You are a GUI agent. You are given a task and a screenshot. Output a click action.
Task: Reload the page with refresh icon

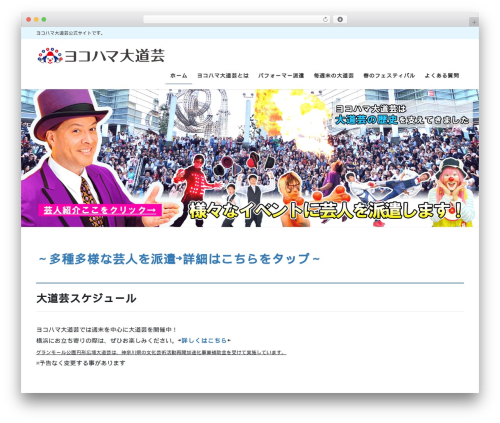tap(325, 20)
